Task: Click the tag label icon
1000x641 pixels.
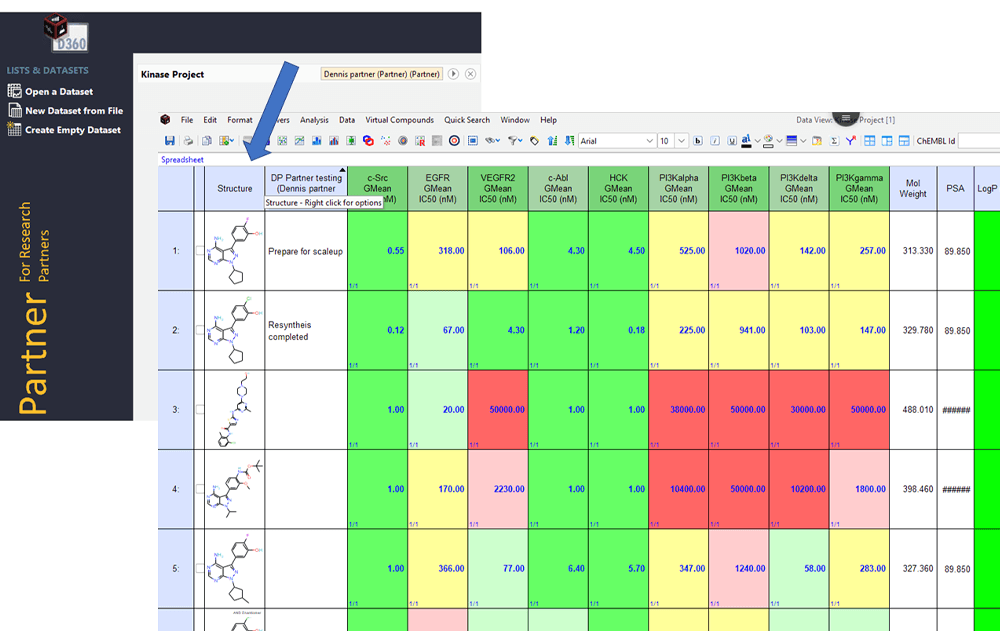Action: pyautogui.click(x=534, y=141)
